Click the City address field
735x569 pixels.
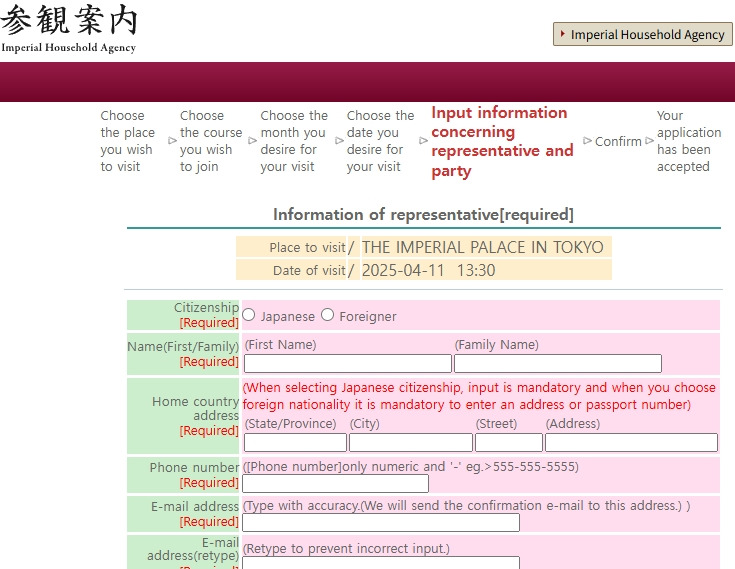point(411,442)
